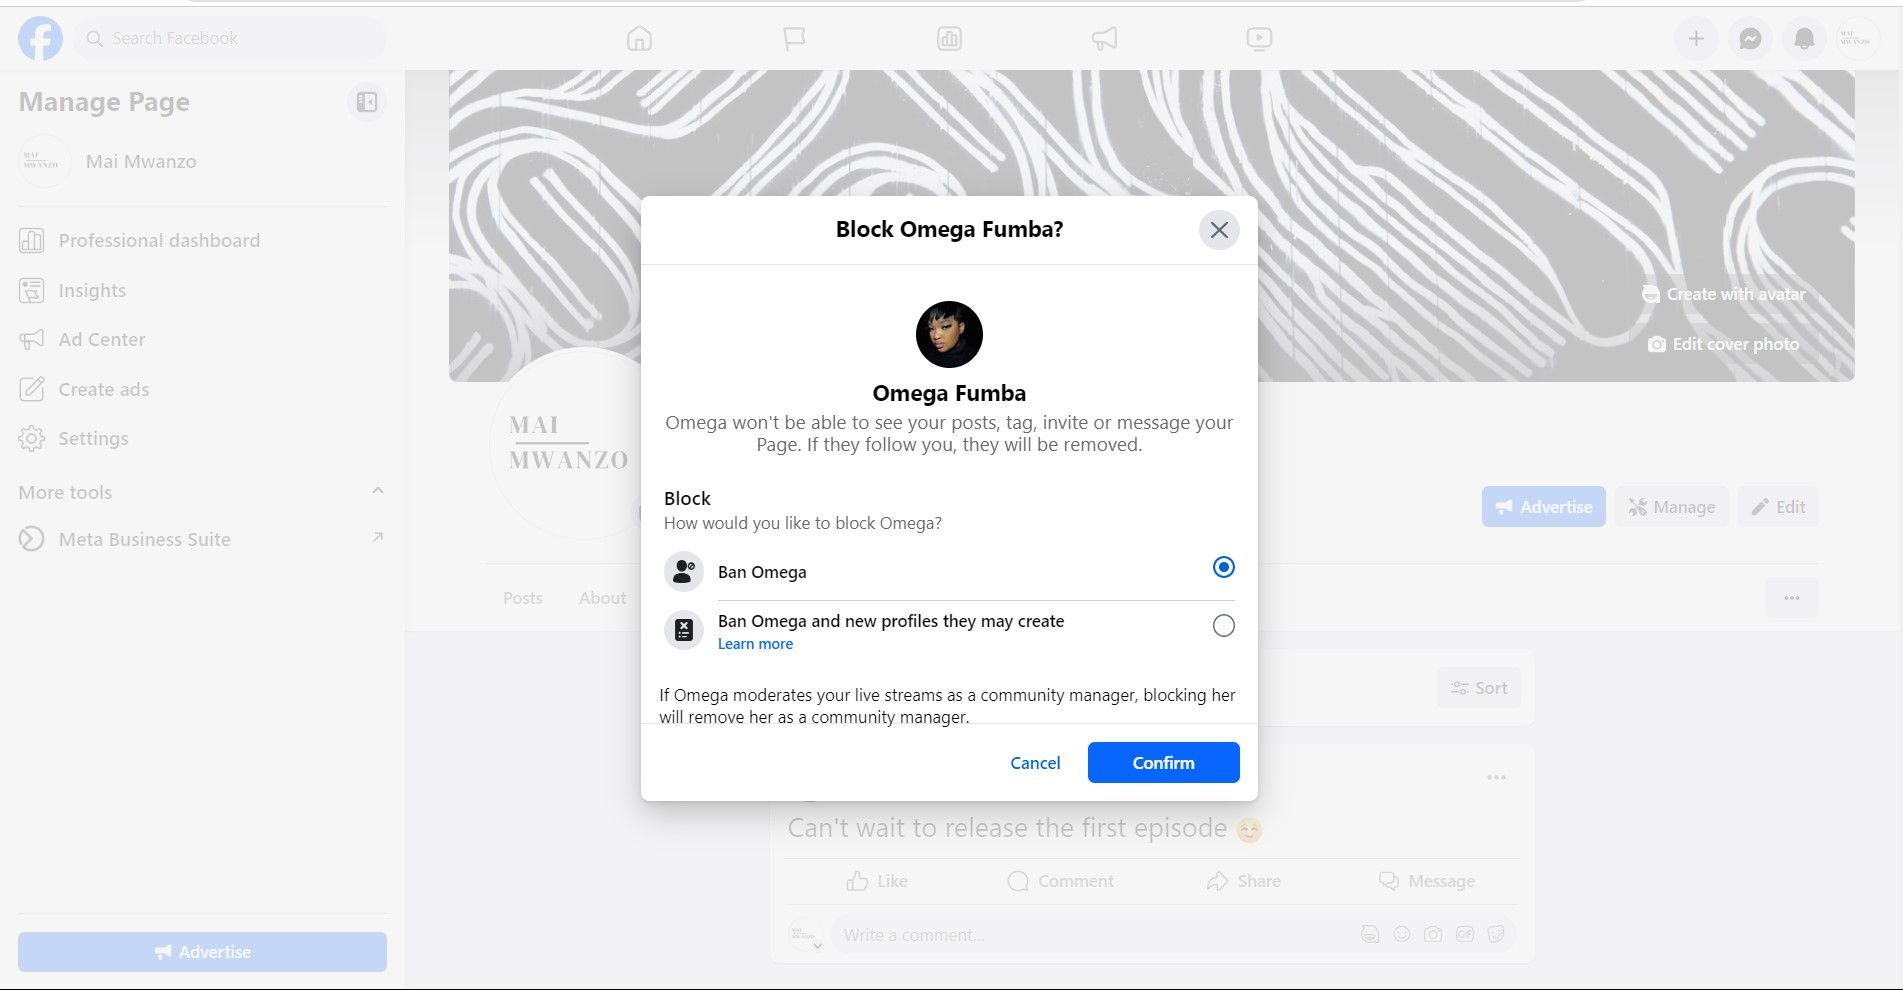Switch to the About tab

pos(602,598)
